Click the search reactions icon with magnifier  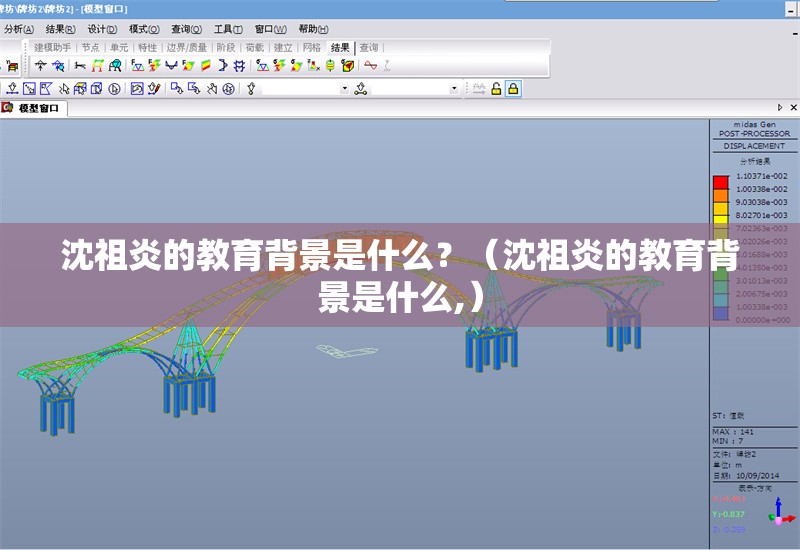(58, 65)
